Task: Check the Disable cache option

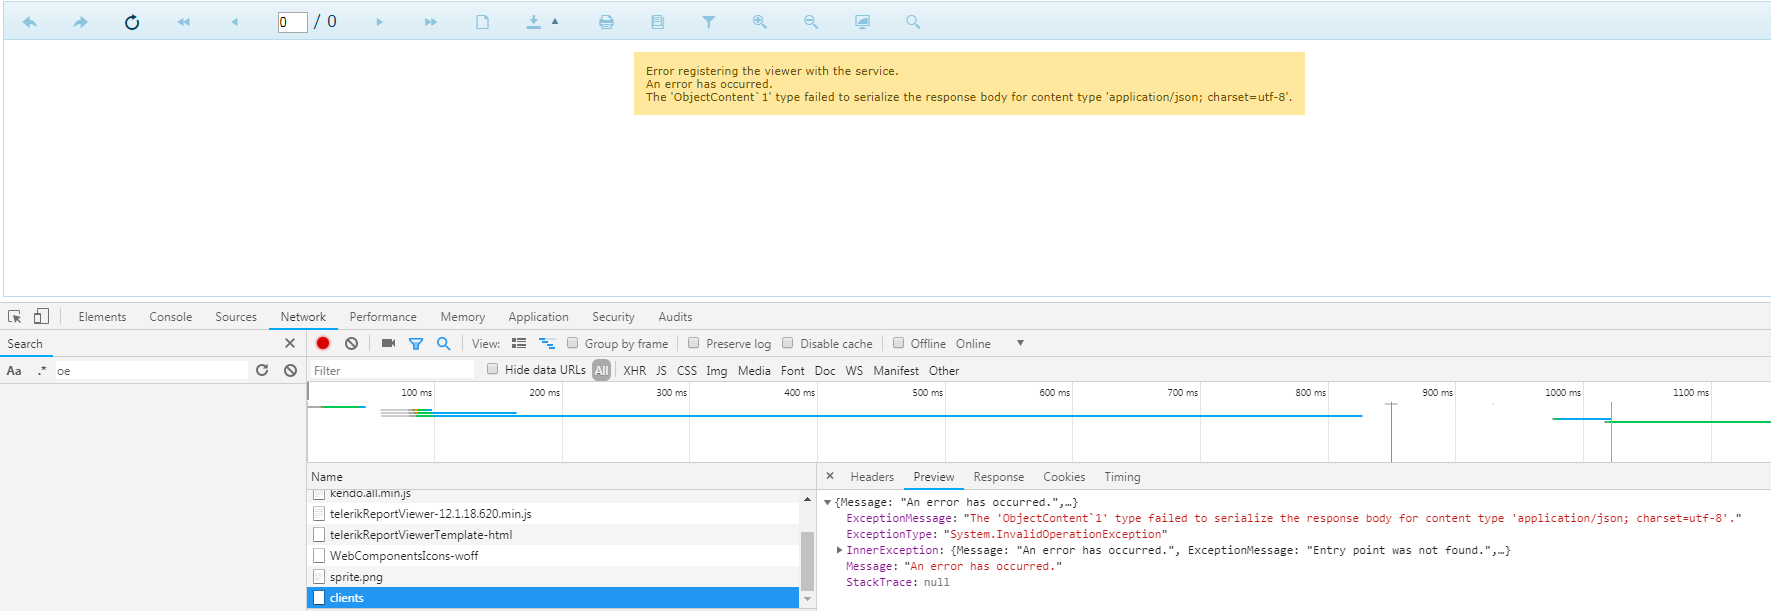Action: pyautogui.click(x=788, y=343)
